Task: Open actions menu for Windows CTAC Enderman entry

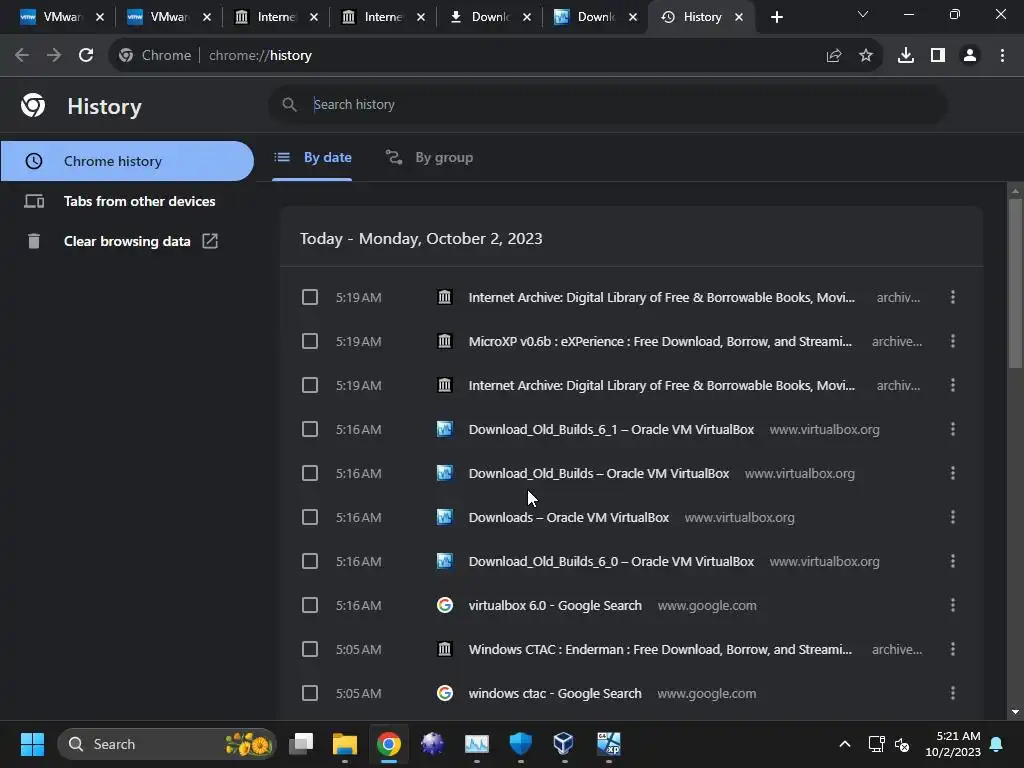Action: pos(953,649)
